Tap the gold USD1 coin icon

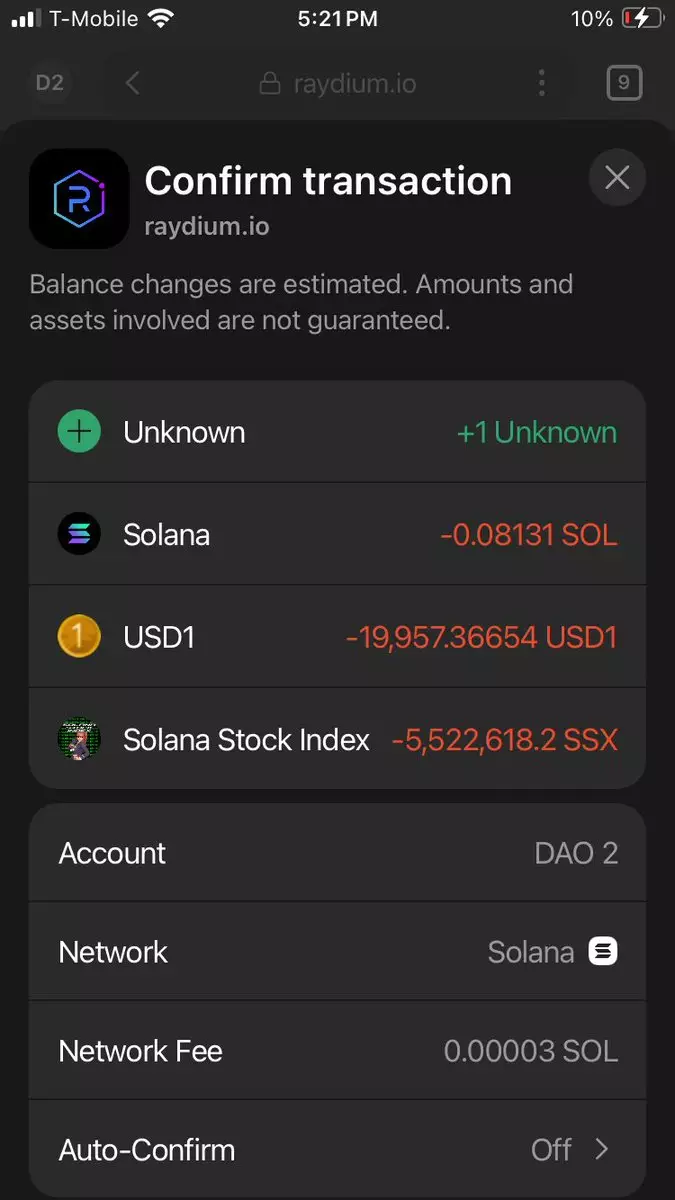(79, 637)
